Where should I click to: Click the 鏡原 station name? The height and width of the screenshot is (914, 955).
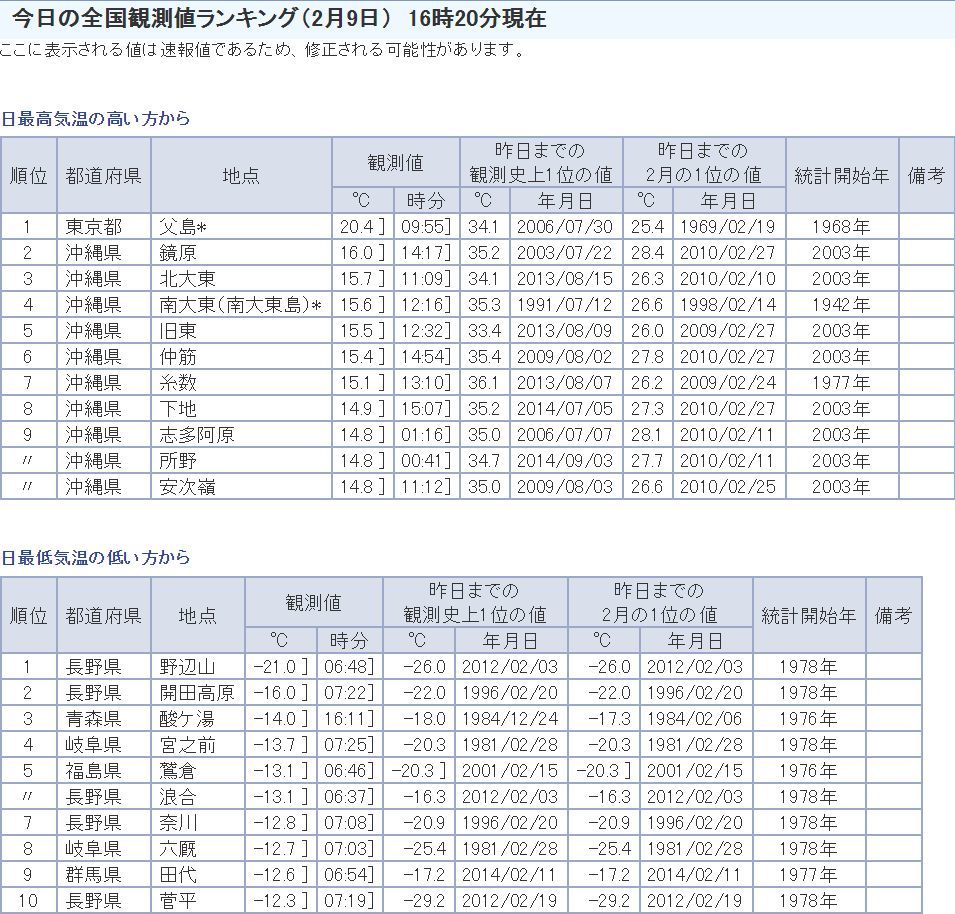tap(179, 252)
